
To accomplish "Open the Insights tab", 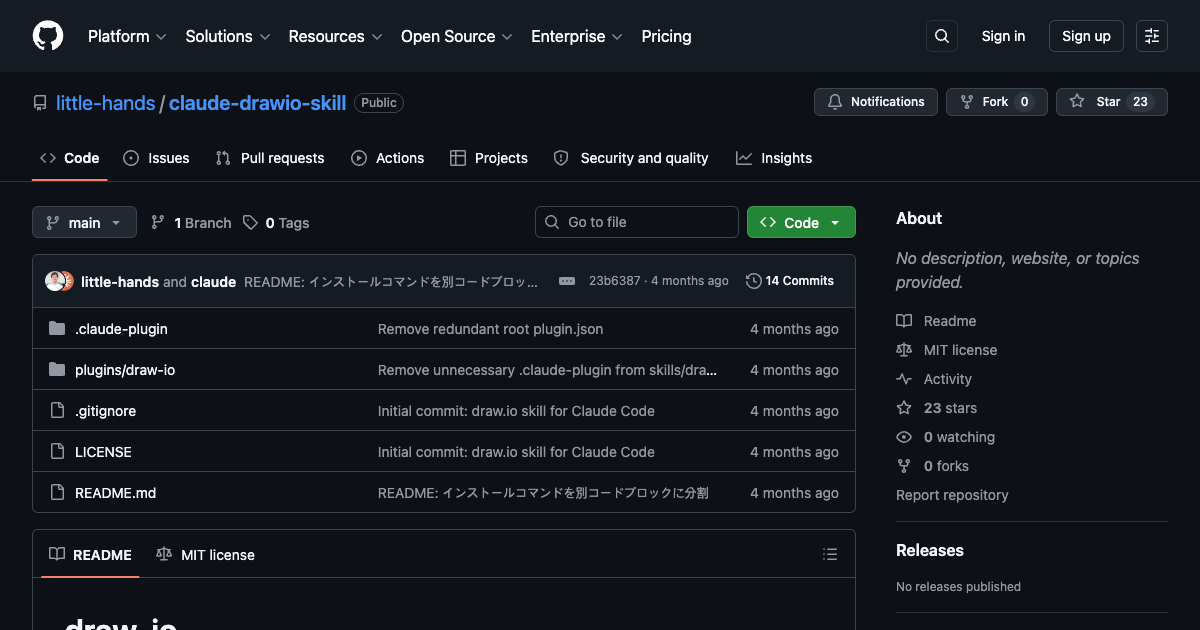I will pos(774,158).
